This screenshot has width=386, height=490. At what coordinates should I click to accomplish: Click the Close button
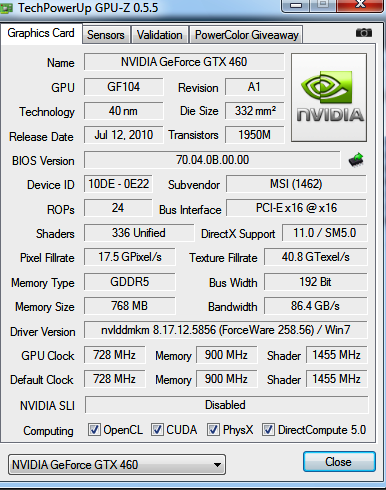(x=339, y=462)
